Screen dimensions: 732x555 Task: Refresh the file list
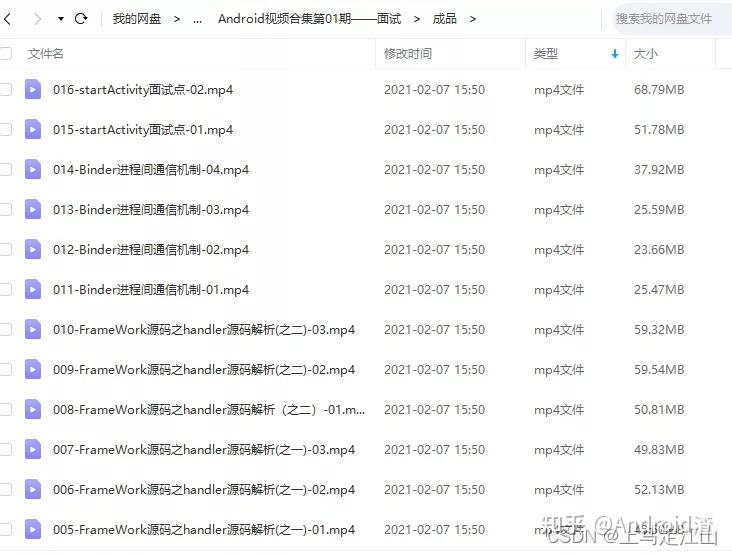pyautogui.click(x=81, y=19)
